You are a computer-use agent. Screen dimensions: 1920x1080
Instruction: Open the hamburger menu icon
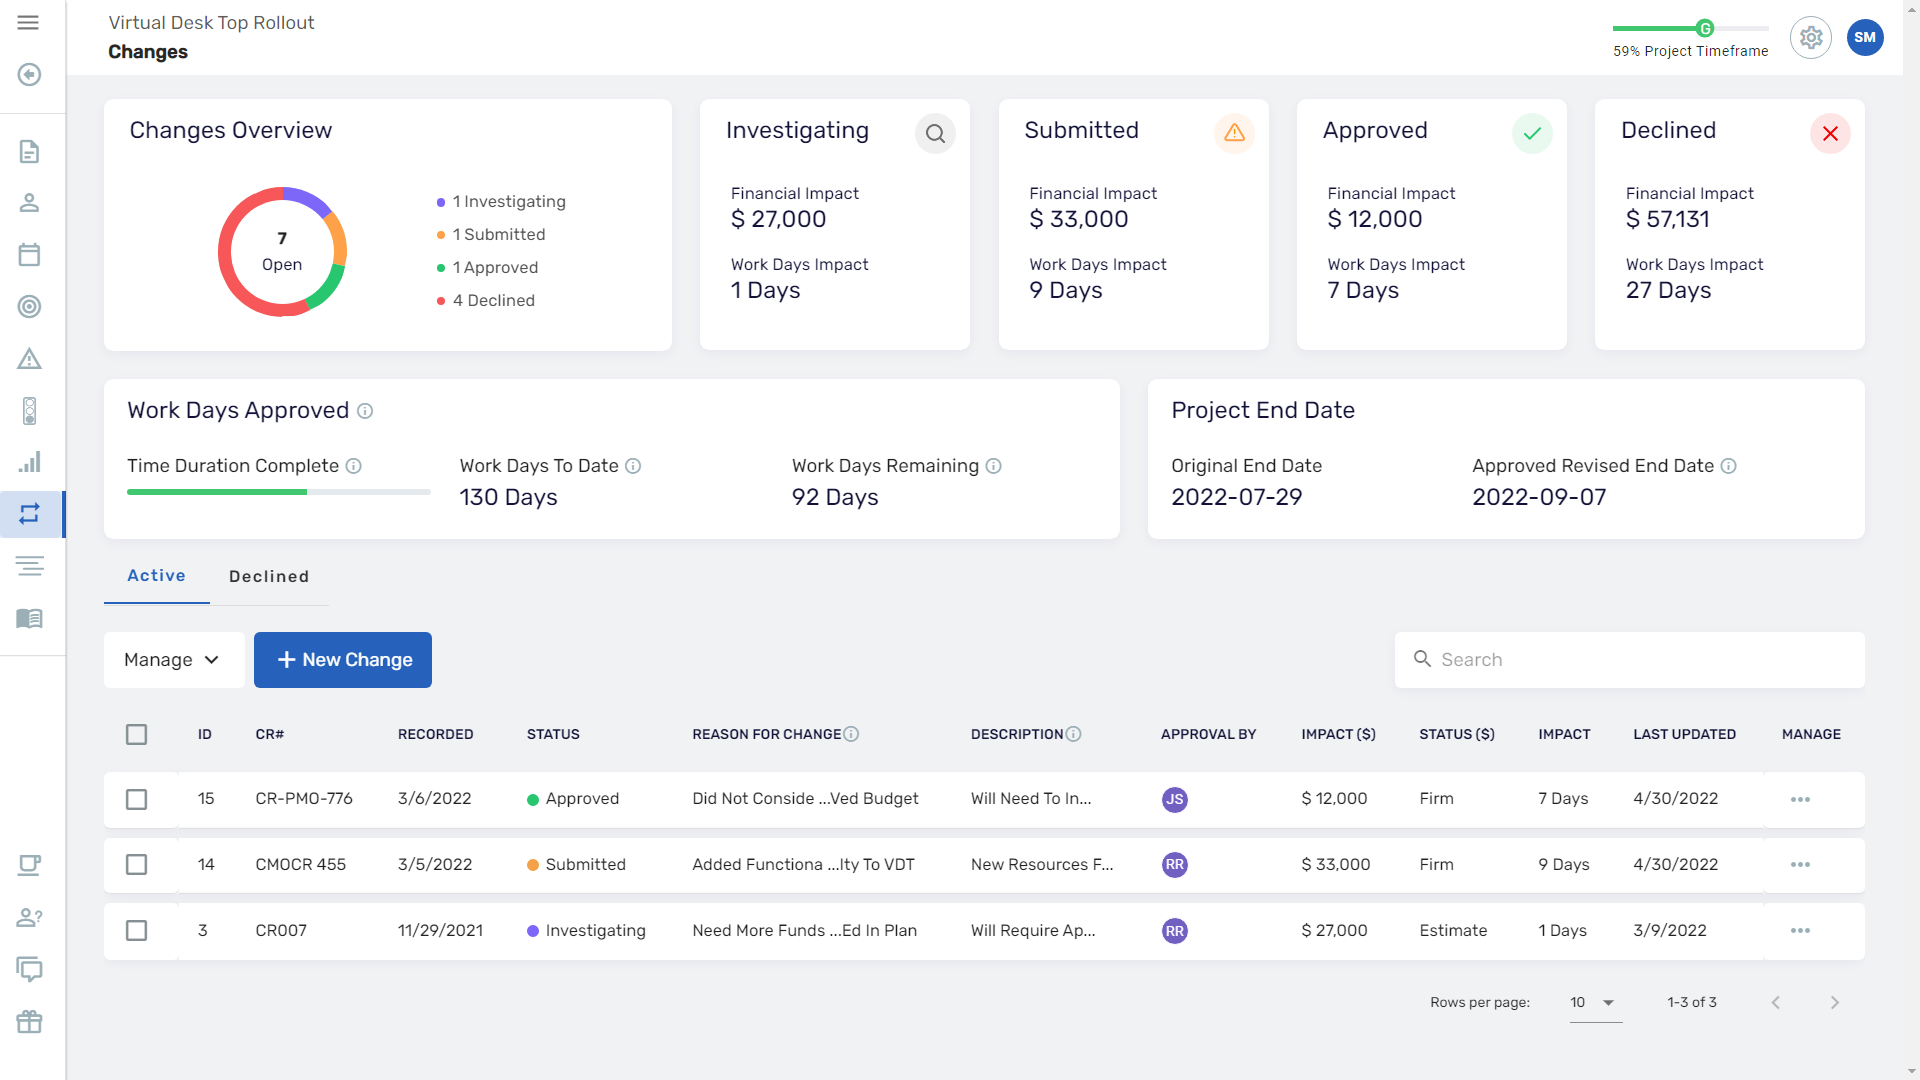click(28, 22)
